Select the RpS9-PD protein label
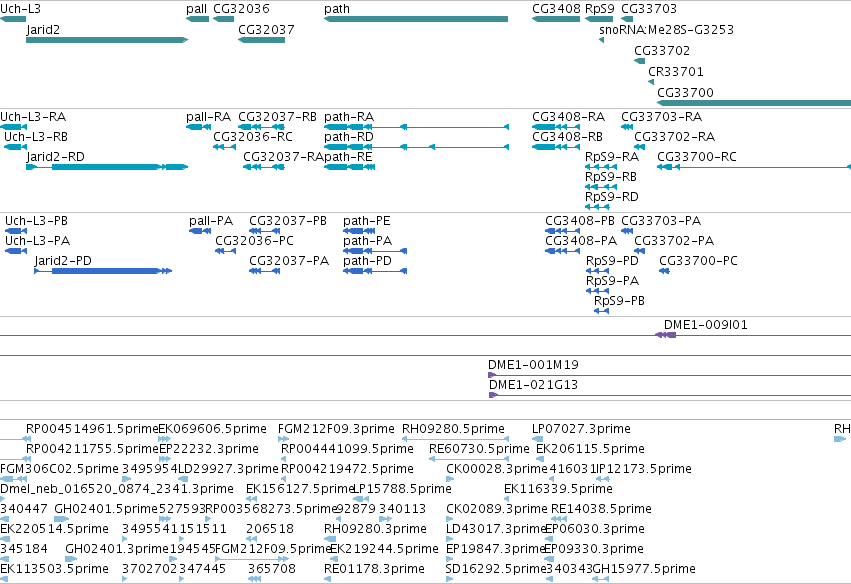The image size is (851, 584). pyautogui.click(x=612, y=261)
